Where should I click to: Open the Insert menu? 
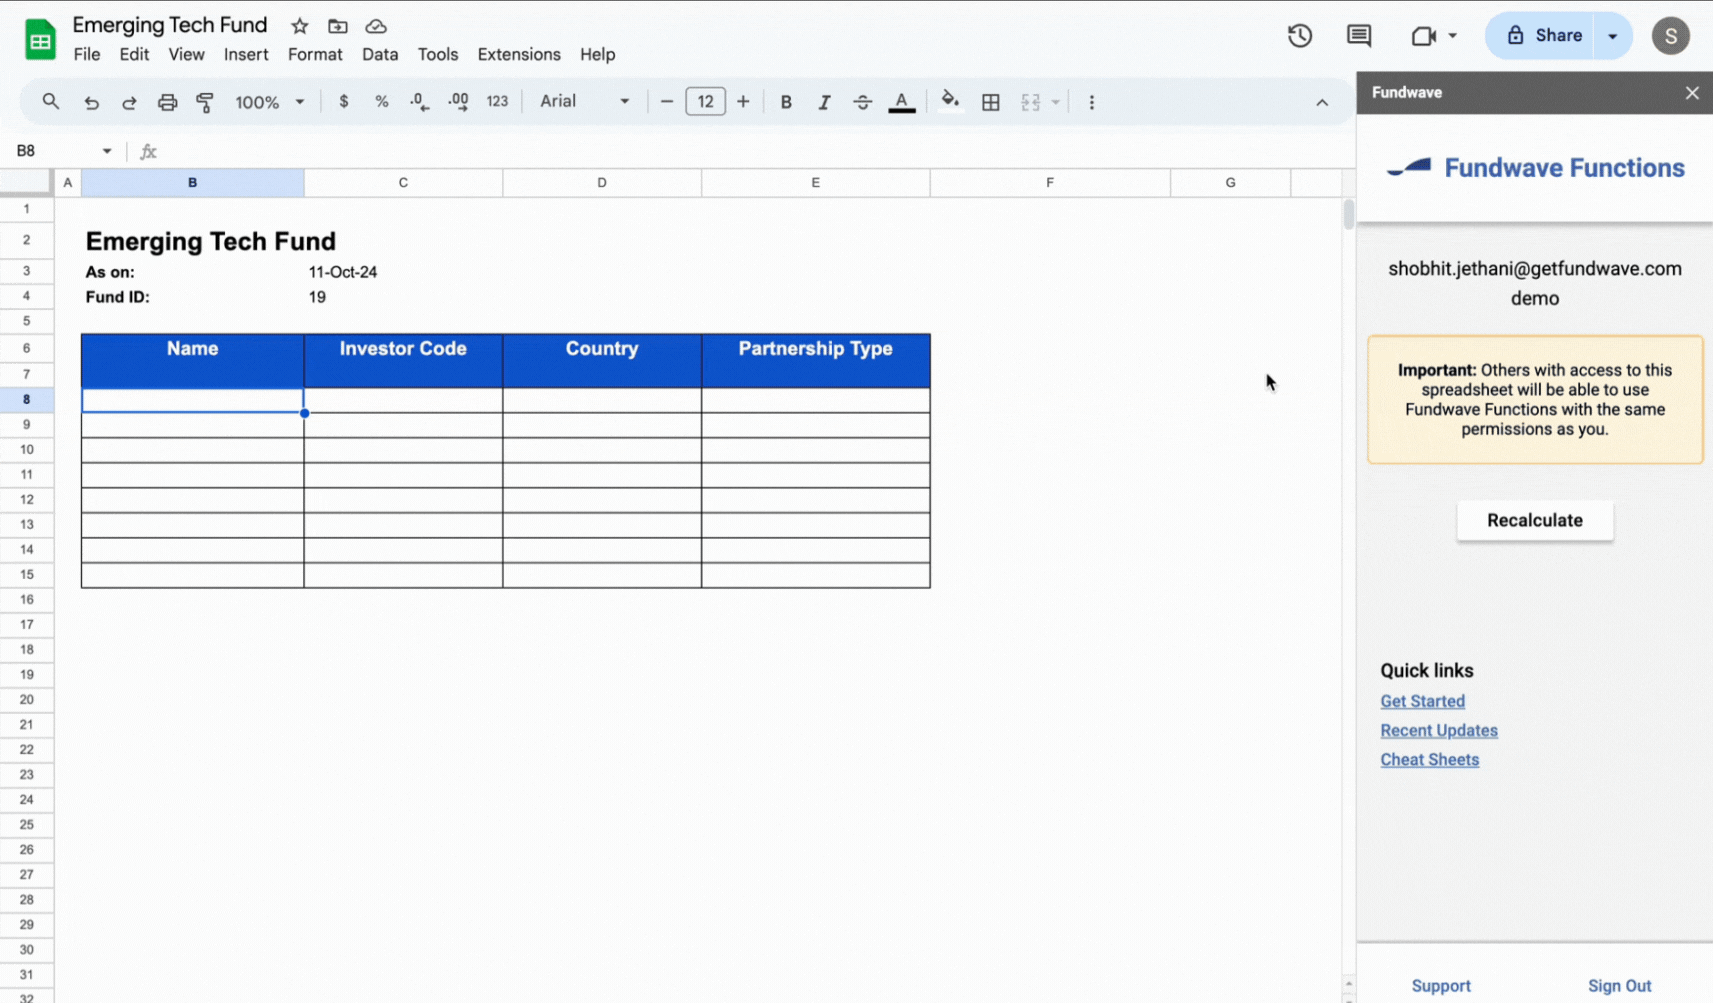246,54
